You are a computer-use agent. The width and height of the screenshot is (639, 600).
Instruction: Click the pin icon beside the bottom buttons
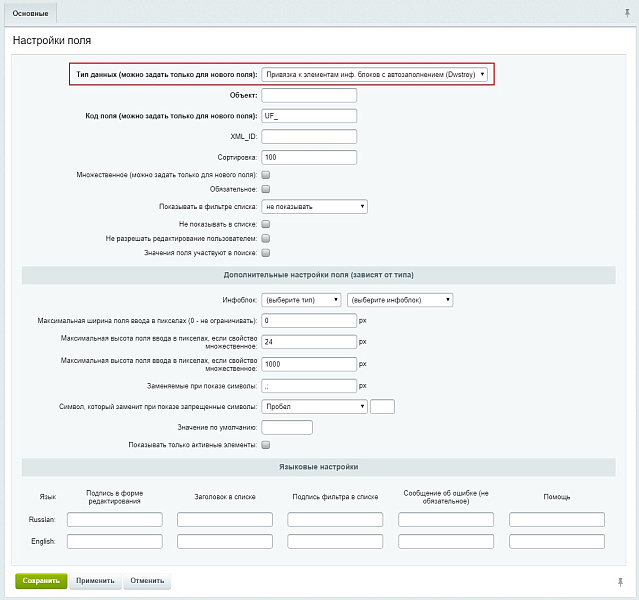pos(620,581)
